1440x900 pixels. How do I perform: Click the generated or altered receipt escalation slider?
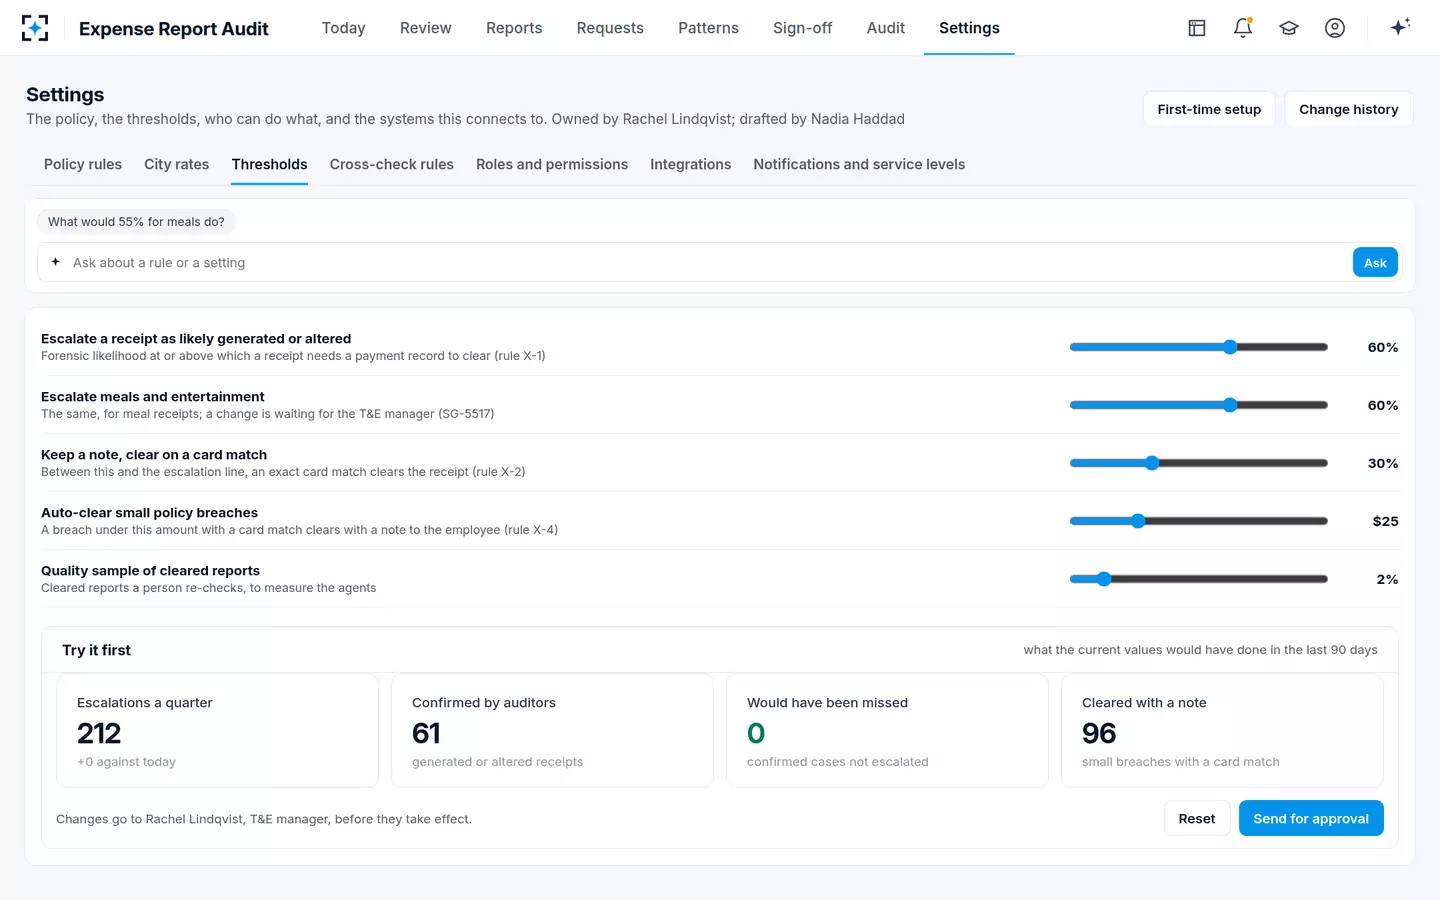[1199, 347]
